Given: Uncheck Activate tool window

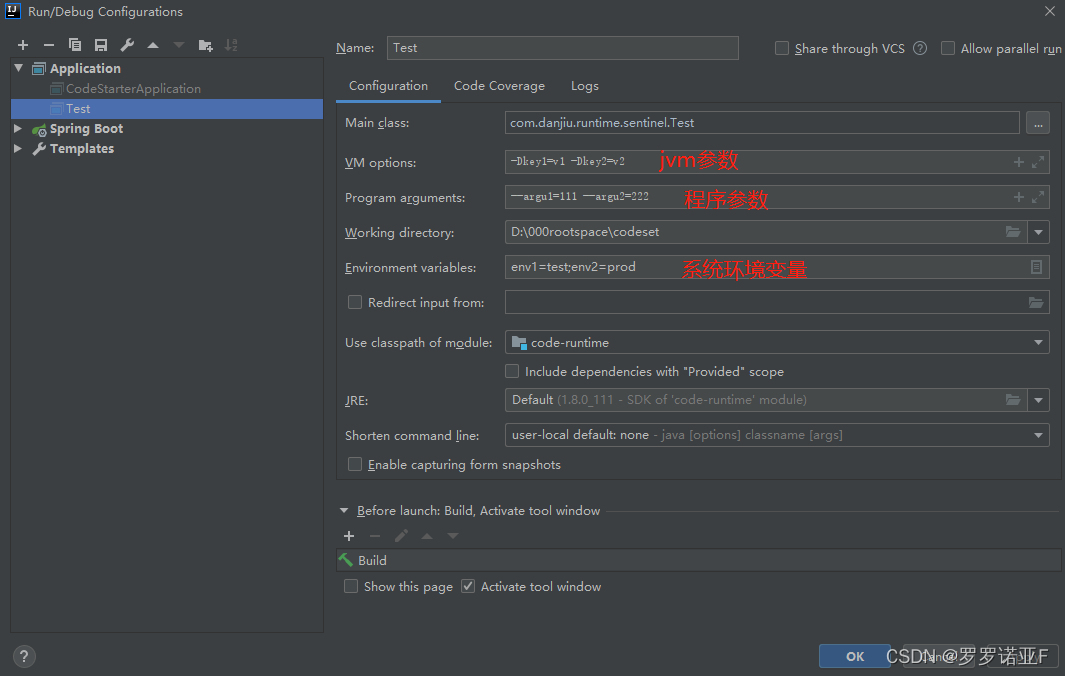Looking at the screenshot, I should tap(467, 586).
